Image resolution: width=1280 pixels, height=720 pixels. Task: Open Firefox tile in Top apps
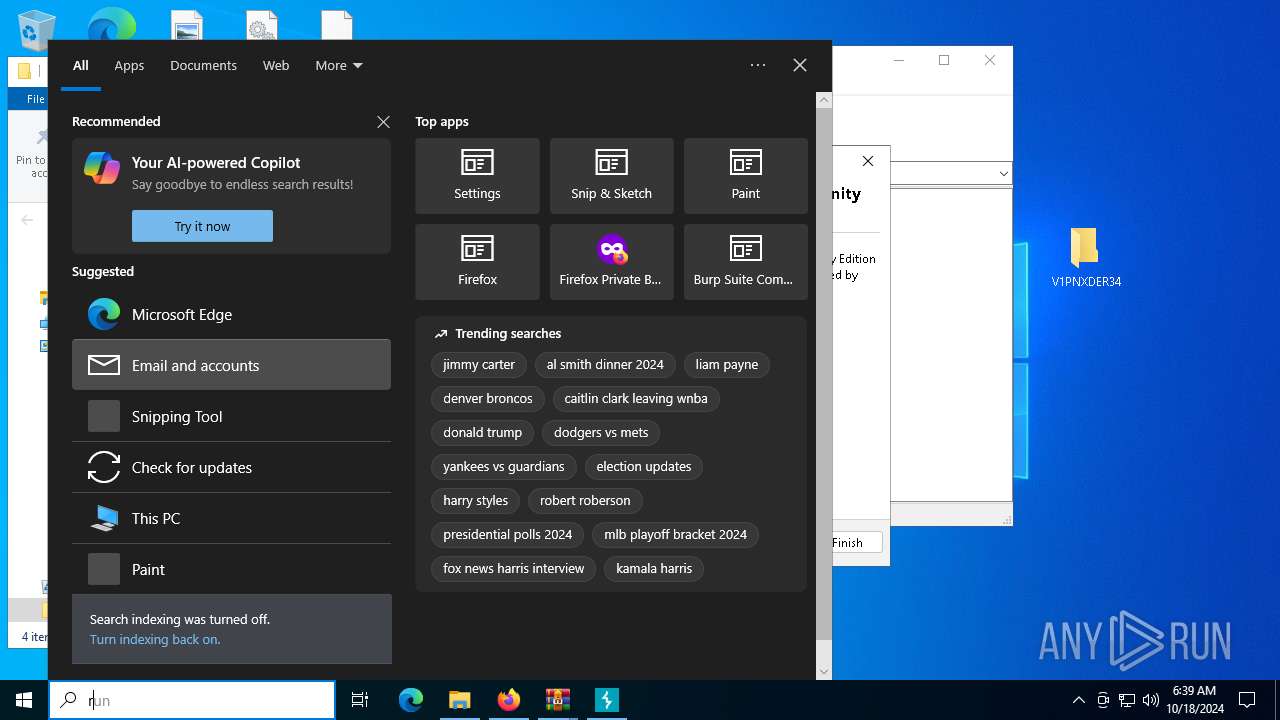[x=477, y=262]
